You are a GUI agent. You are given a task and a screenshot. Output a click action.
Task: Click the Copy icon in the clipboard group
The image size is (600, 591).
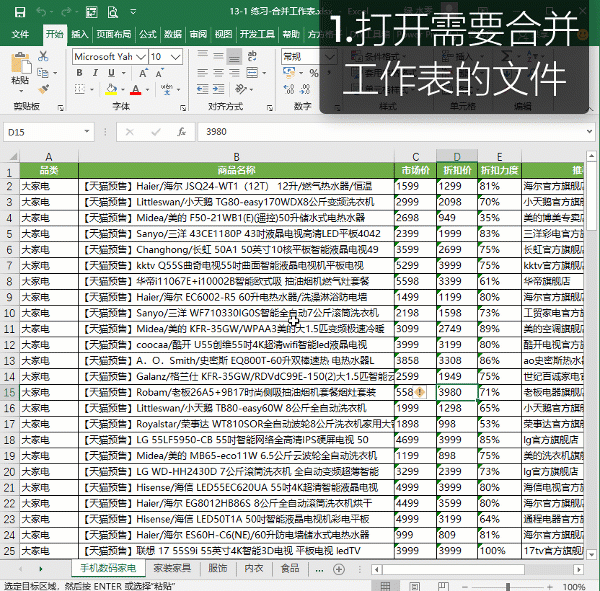[x=43, y=72]
